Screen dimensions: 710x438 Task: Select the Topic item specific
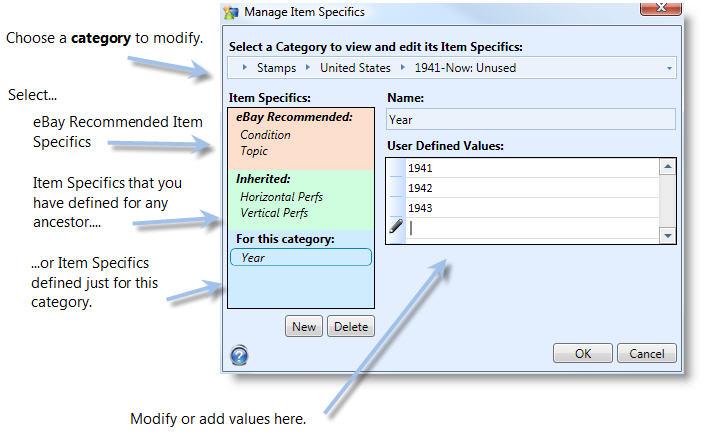254,151
